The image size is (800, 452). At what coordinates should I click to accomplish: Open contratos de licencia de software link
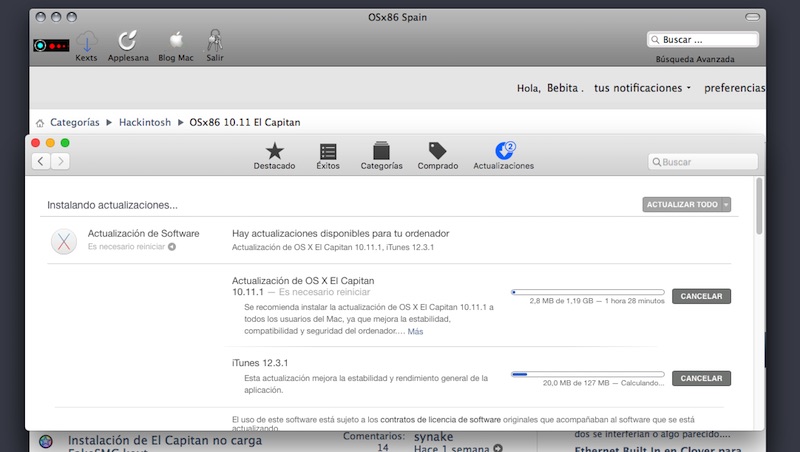pyautogui.click(x=440, y=420)
